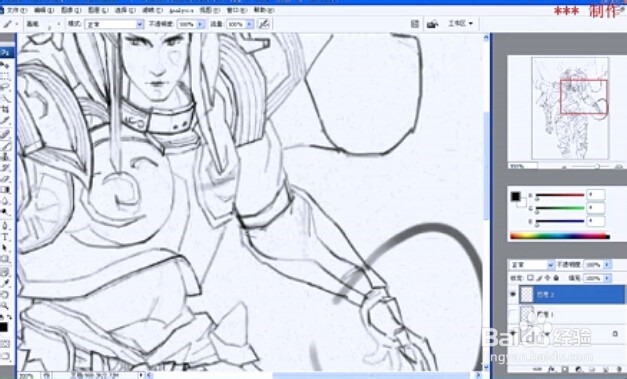Viewport: 627px width, 379px height.
Task: Swap foreground and background colors in toolbox
Action: pyautogui.click(x=10, y=317)
